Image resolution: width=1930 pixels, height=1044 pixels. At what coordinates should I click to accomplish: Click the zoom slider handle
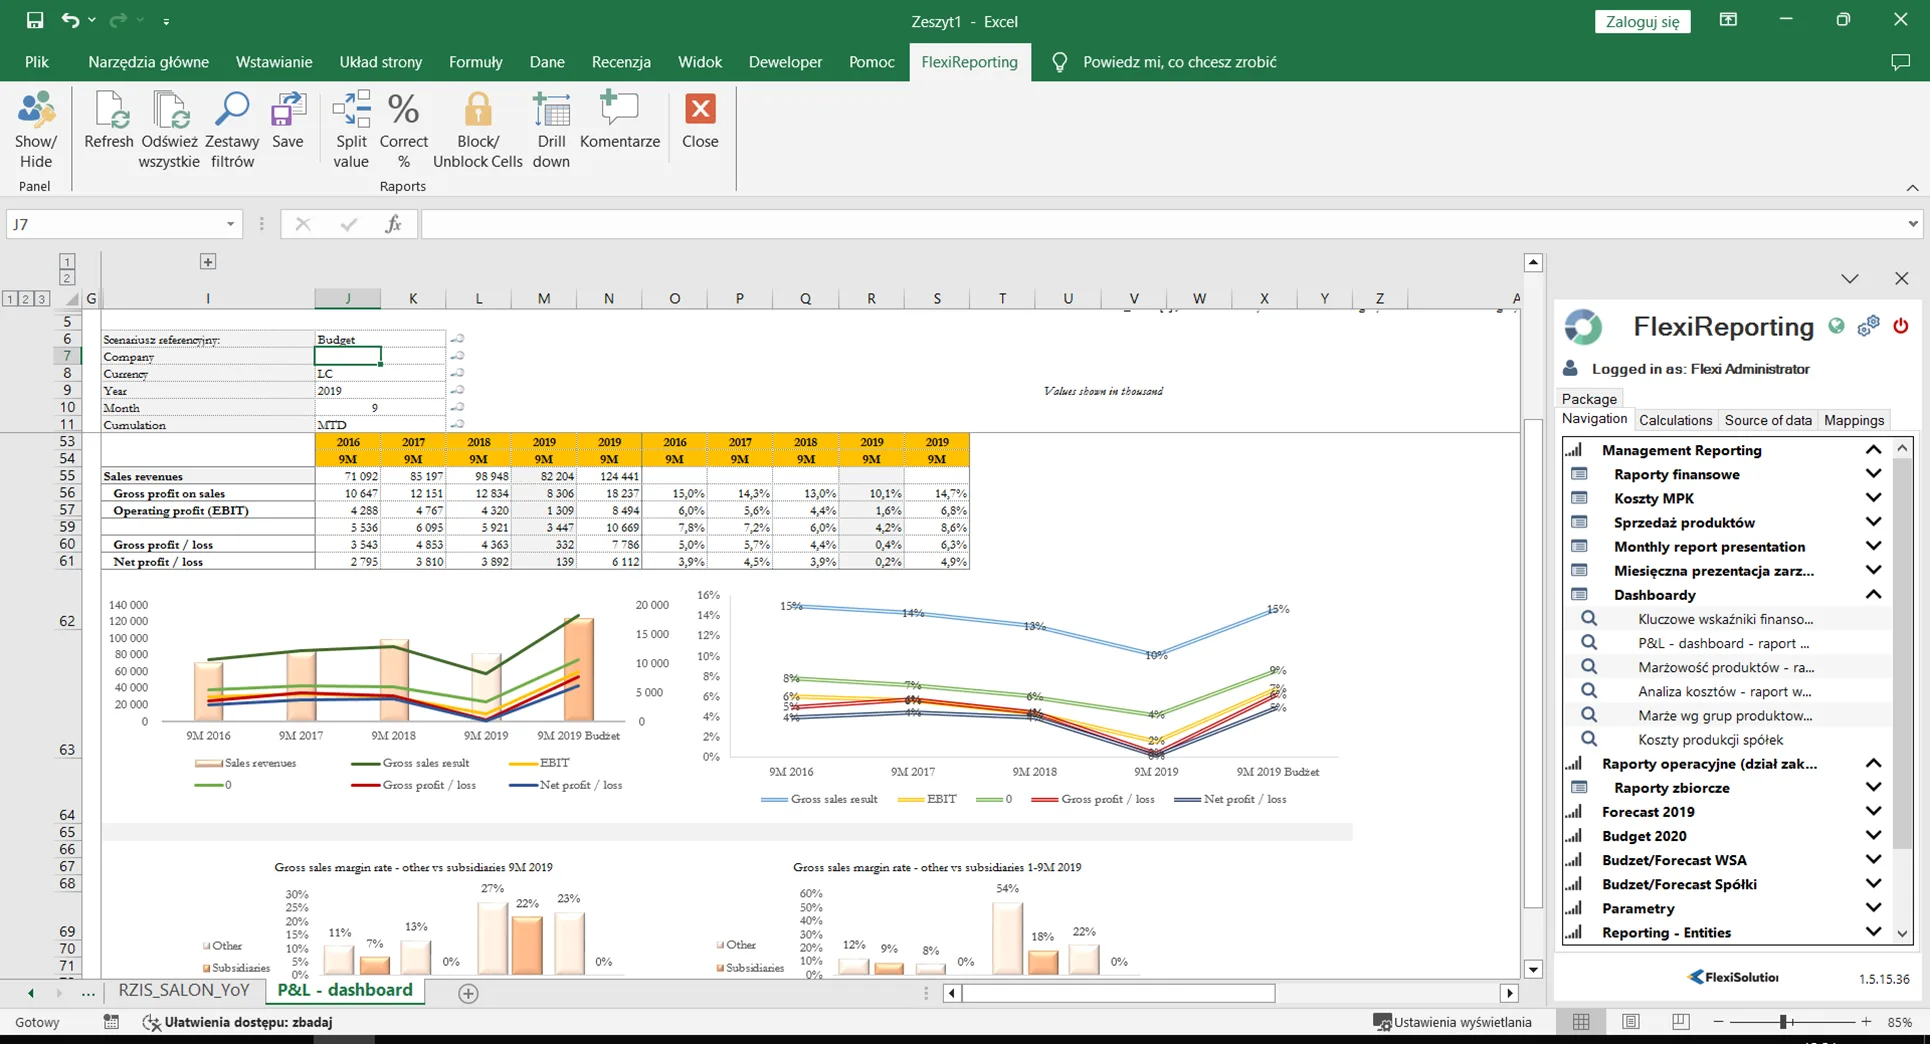click(x=1784, y=1021)
